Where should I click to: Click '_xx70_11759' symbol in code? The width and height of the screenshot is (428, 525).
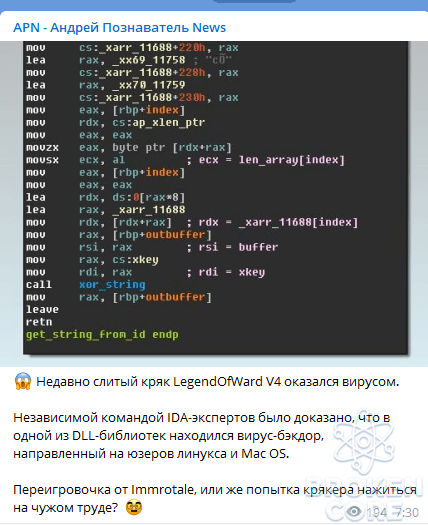tap(148, 85)
